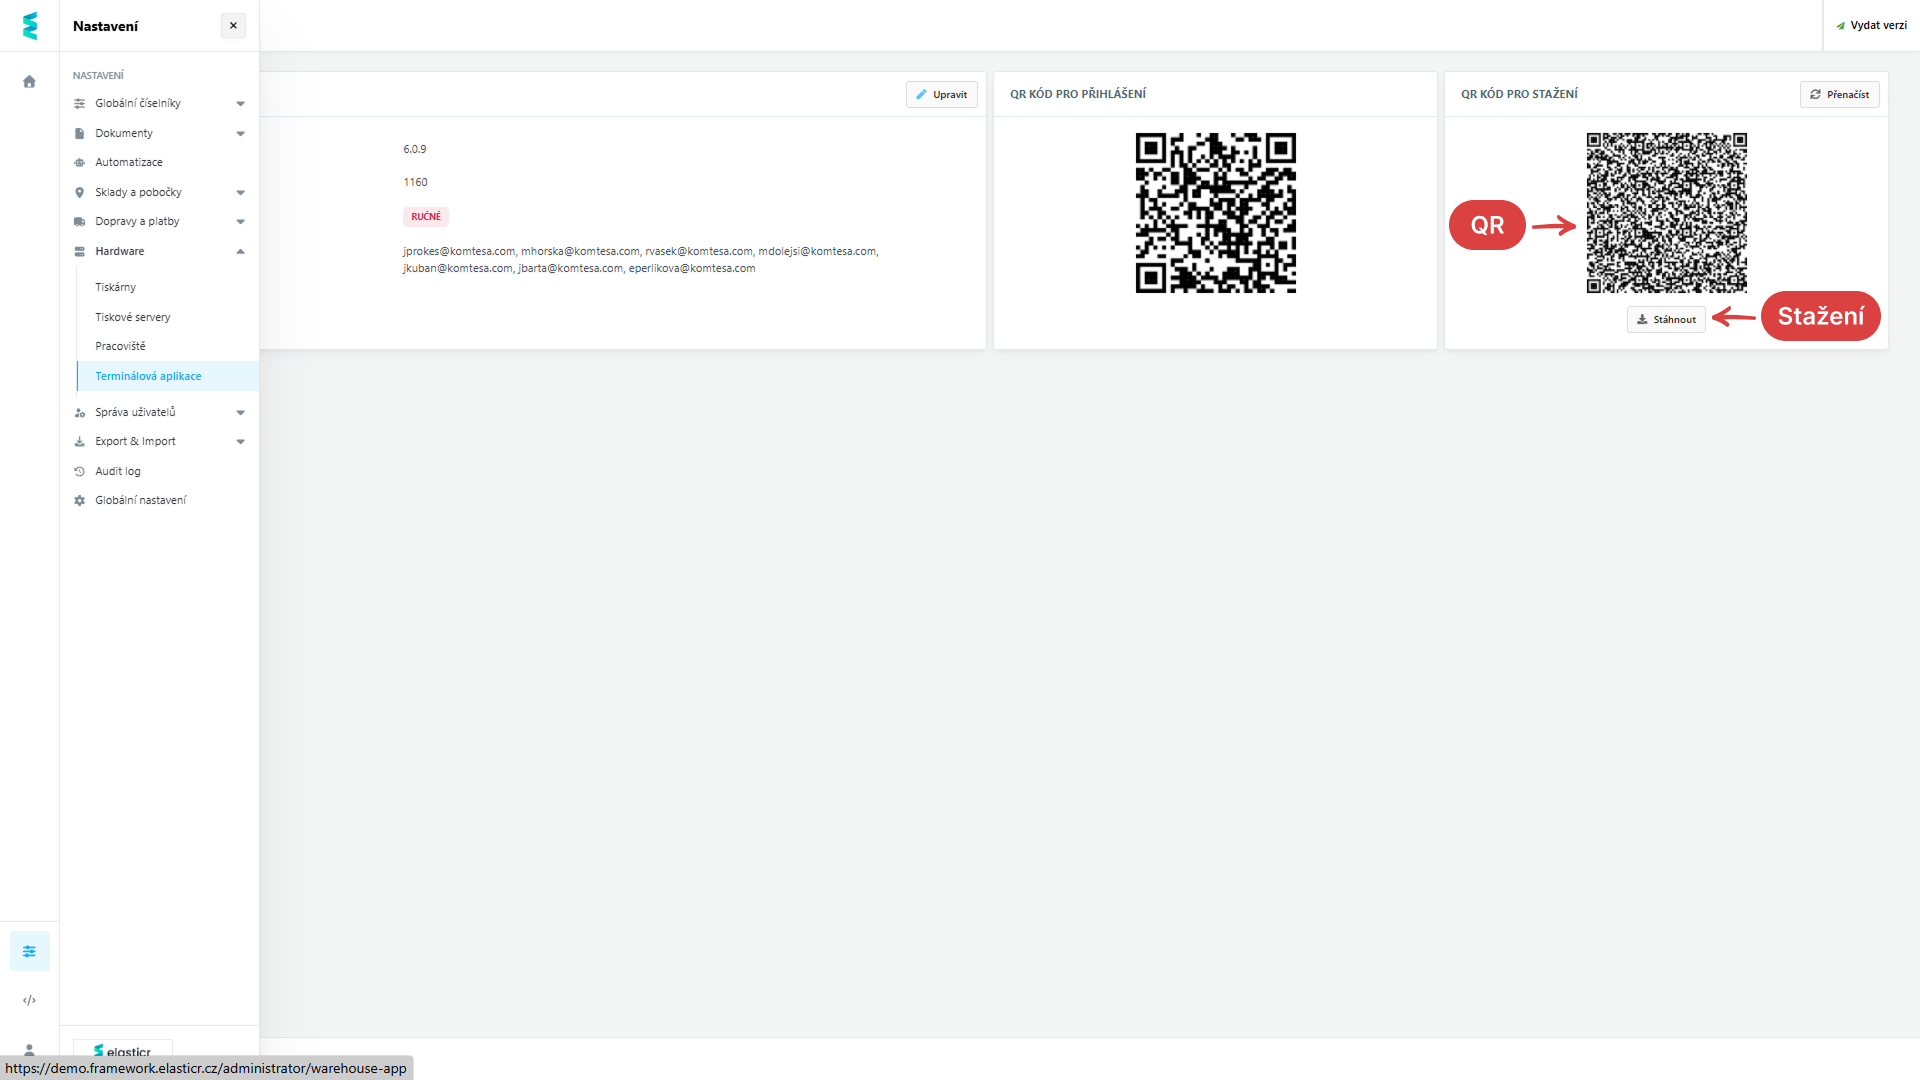Click the home icon in left rail
1920x1080 pixels.
(x=29, y=82)
